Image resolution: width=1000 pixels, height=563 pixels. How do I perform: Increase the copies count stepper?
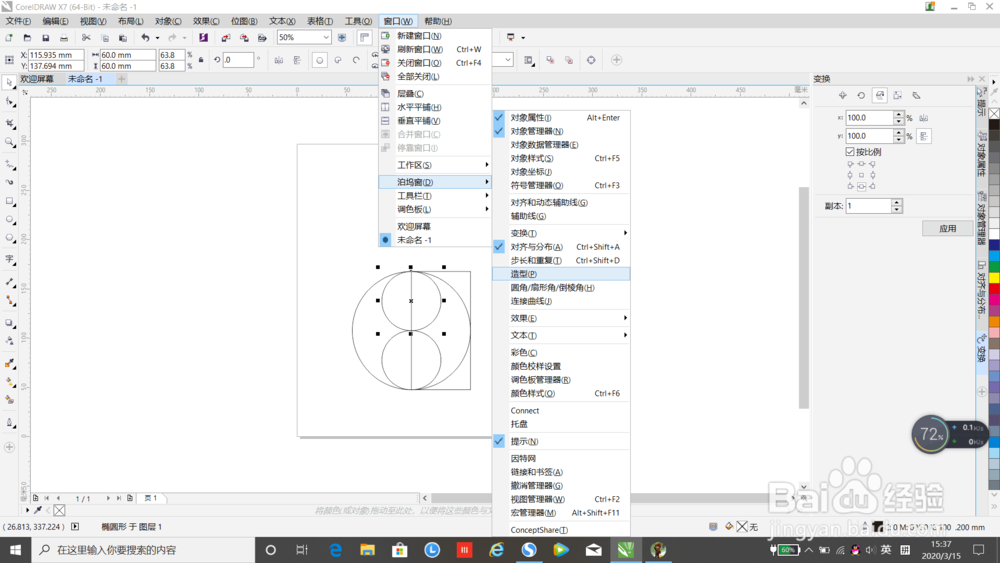pos(897,202)
